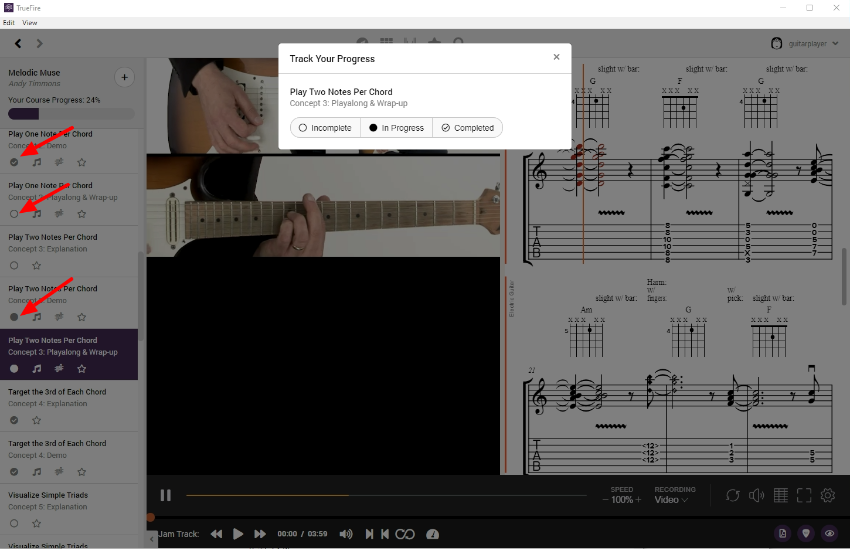Go forward with the right arrow
Viewport: 850px width, 549px height.
39,43
